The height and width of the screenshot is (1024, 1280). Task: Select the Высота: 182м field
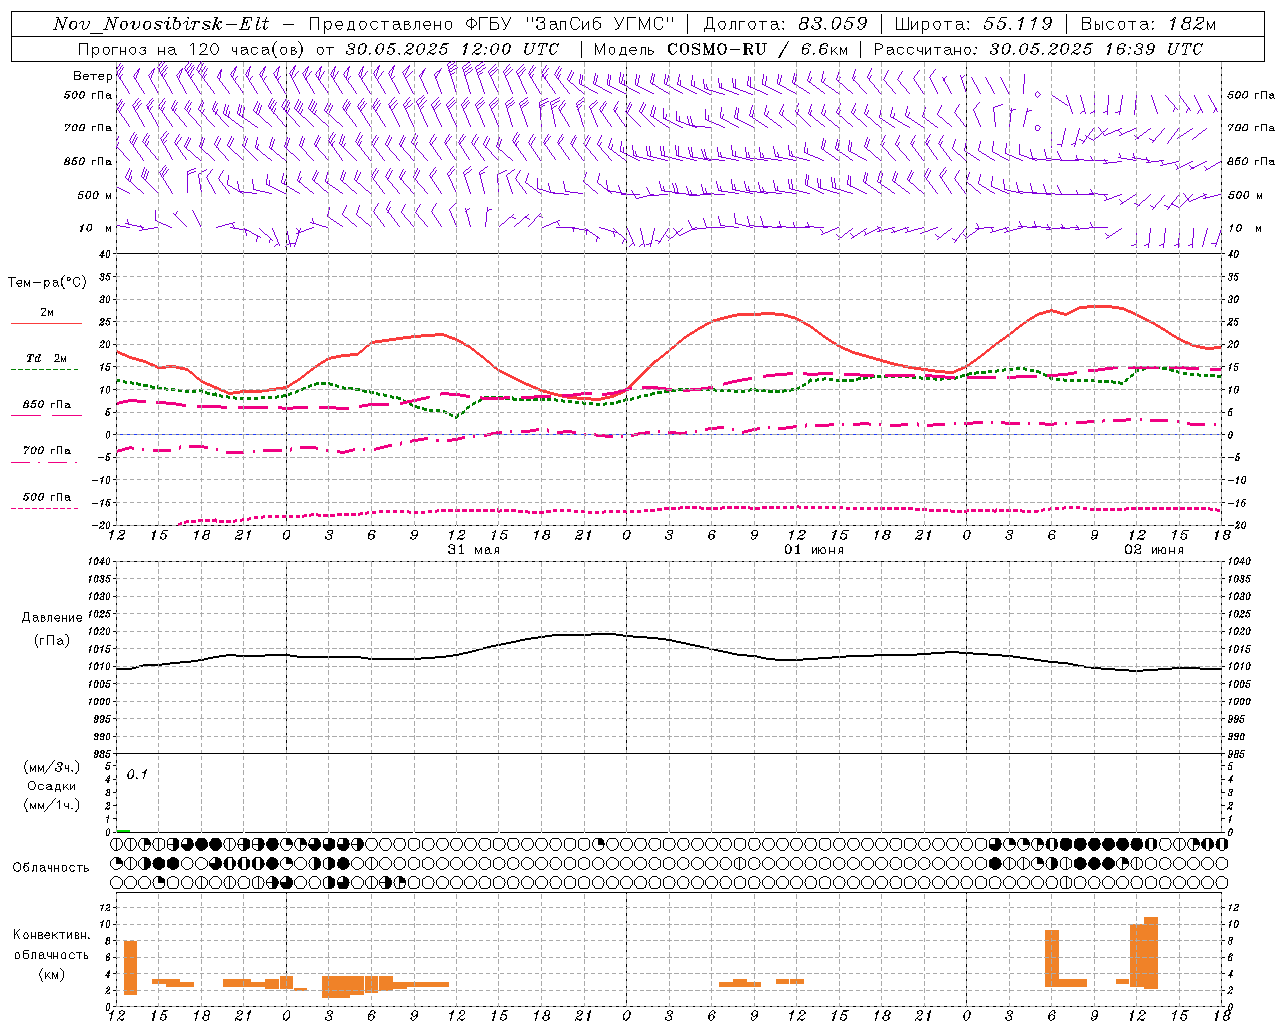point(1148,24)
